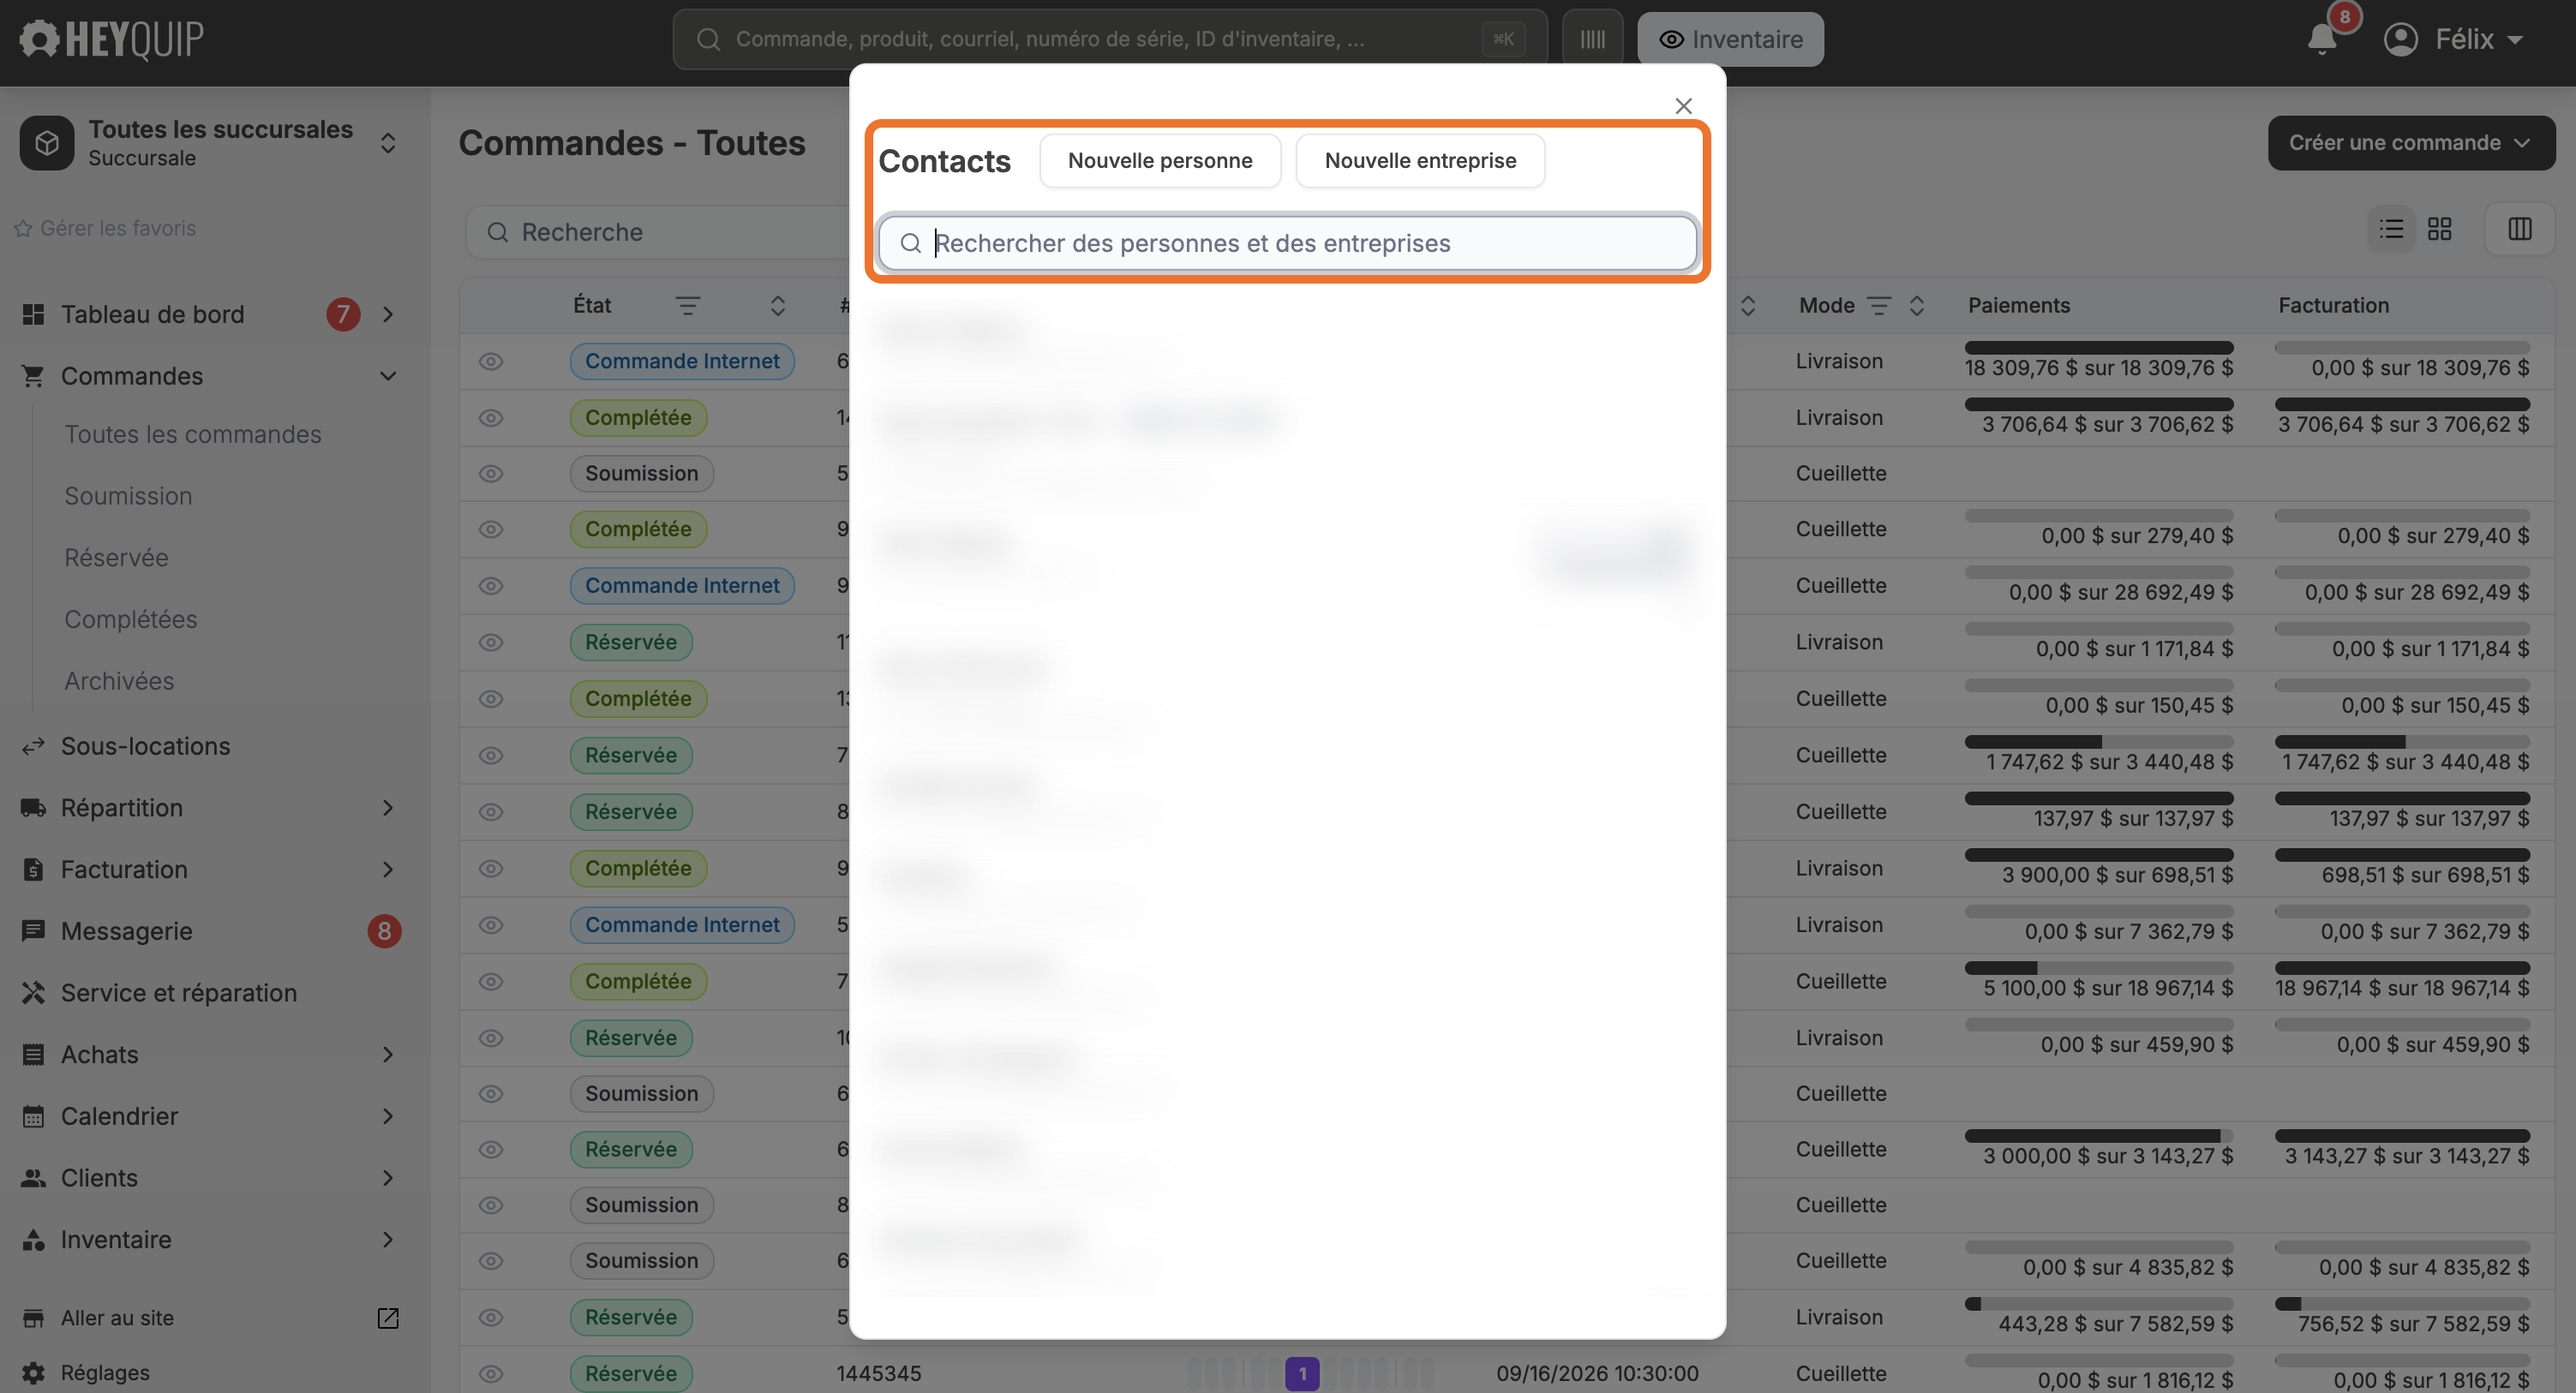Viewport: 2576px width, 1393px height.
Task: Click the Messagerie chat icon
Action: click(33, 931)
